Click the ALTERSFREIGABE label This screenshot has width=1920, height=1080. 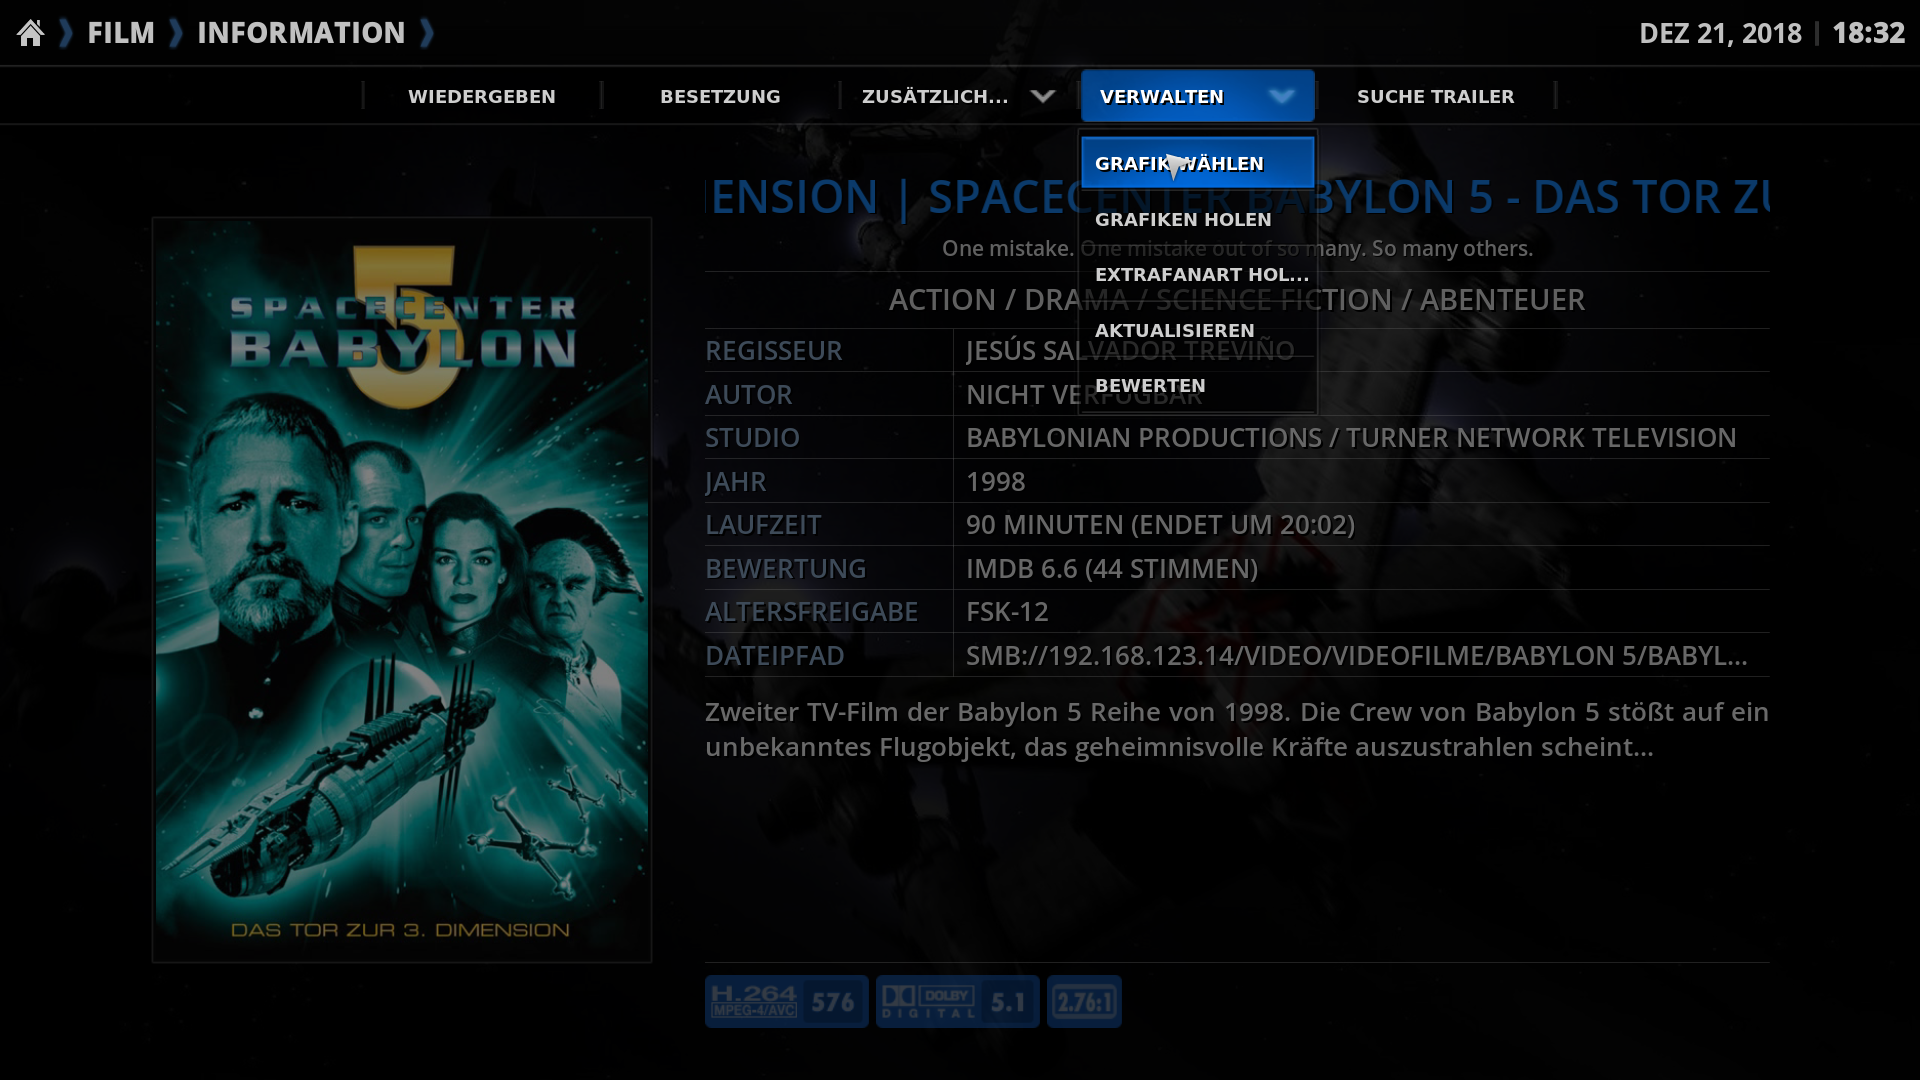click(x=811, y=611)
